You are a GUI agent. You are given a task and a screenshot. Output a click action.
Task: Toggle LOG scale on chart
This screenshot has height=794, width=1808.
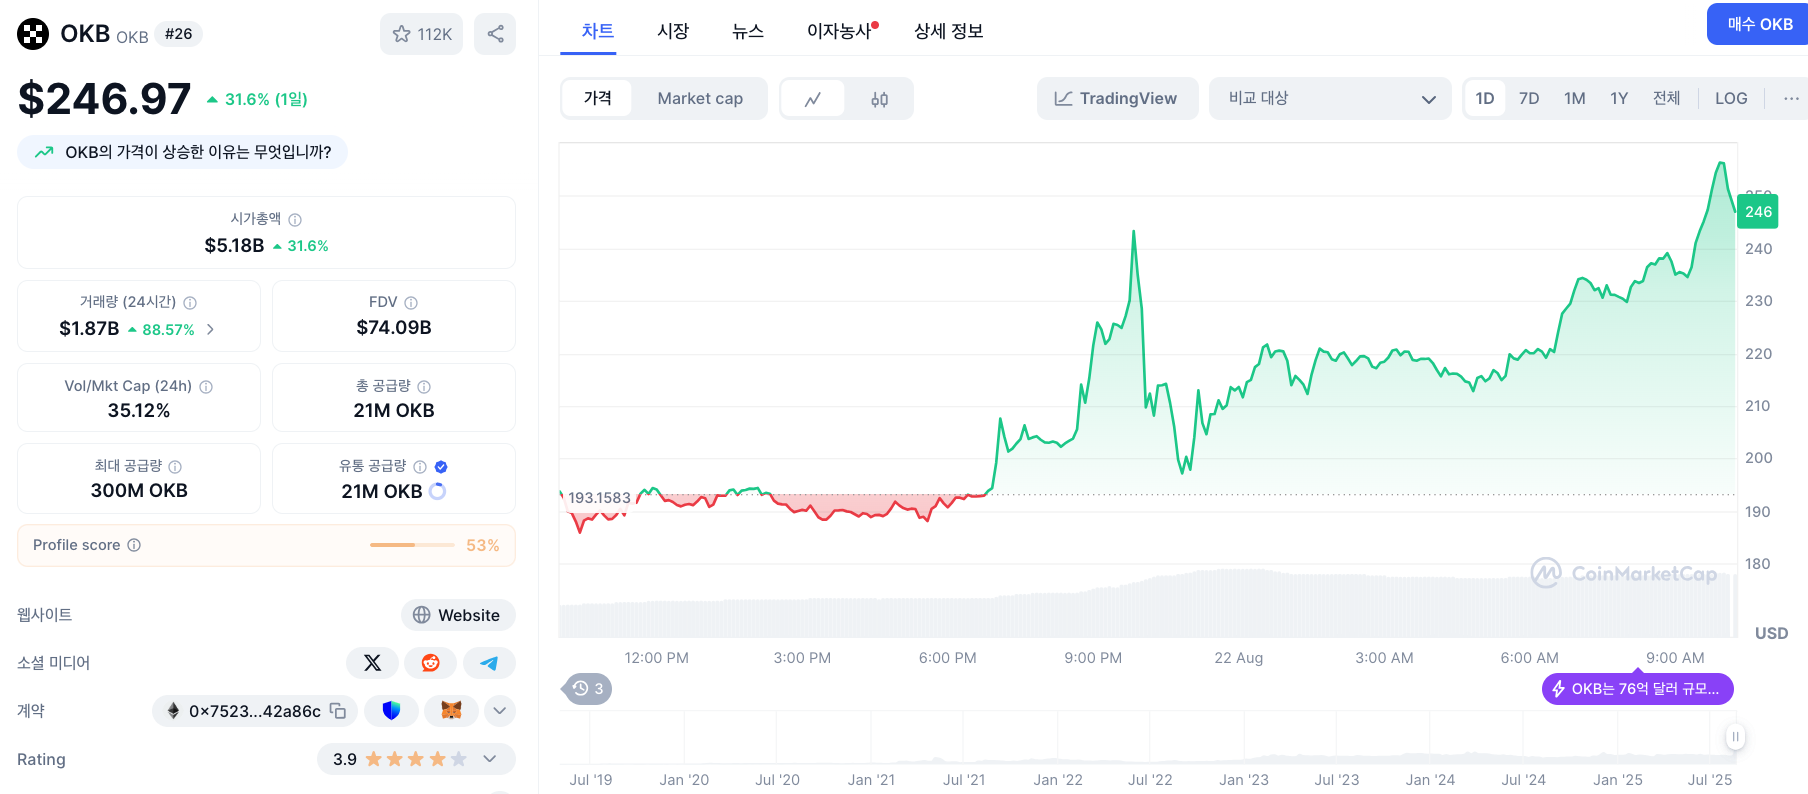(1731, 98)
